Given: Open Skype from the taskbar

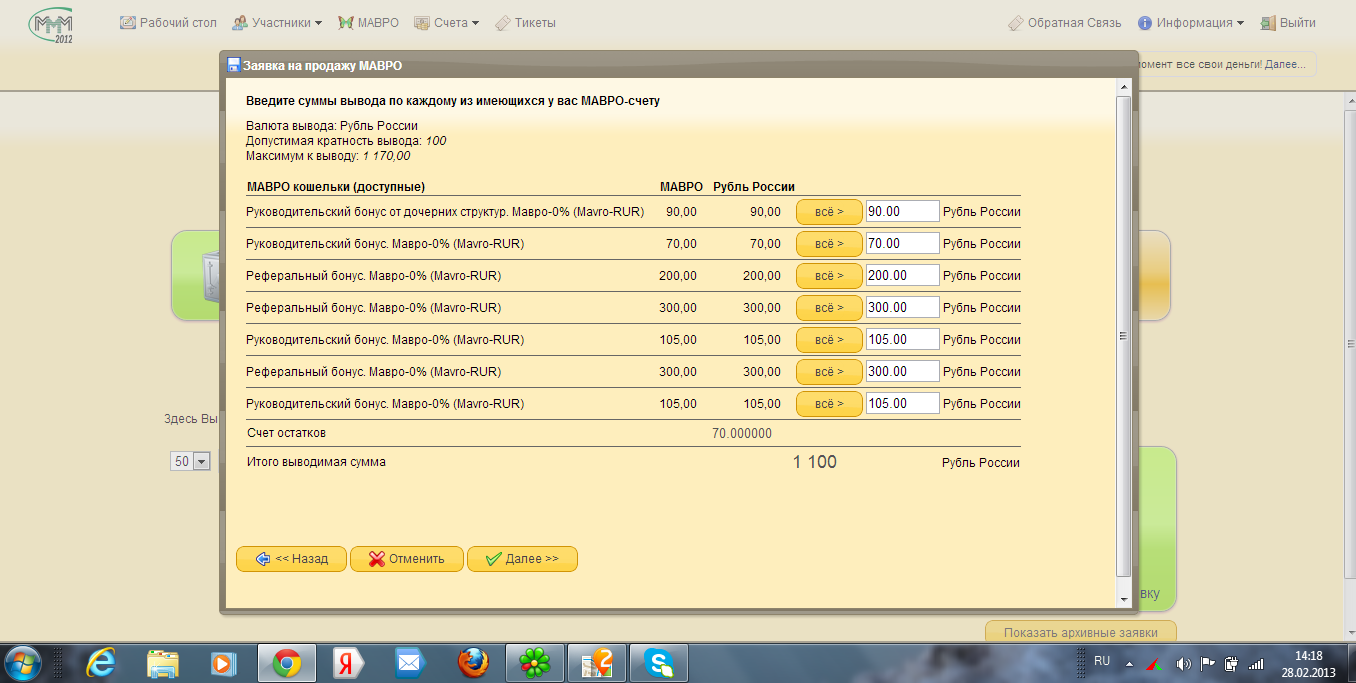Looking at the screenshot, I should point(659,662).
